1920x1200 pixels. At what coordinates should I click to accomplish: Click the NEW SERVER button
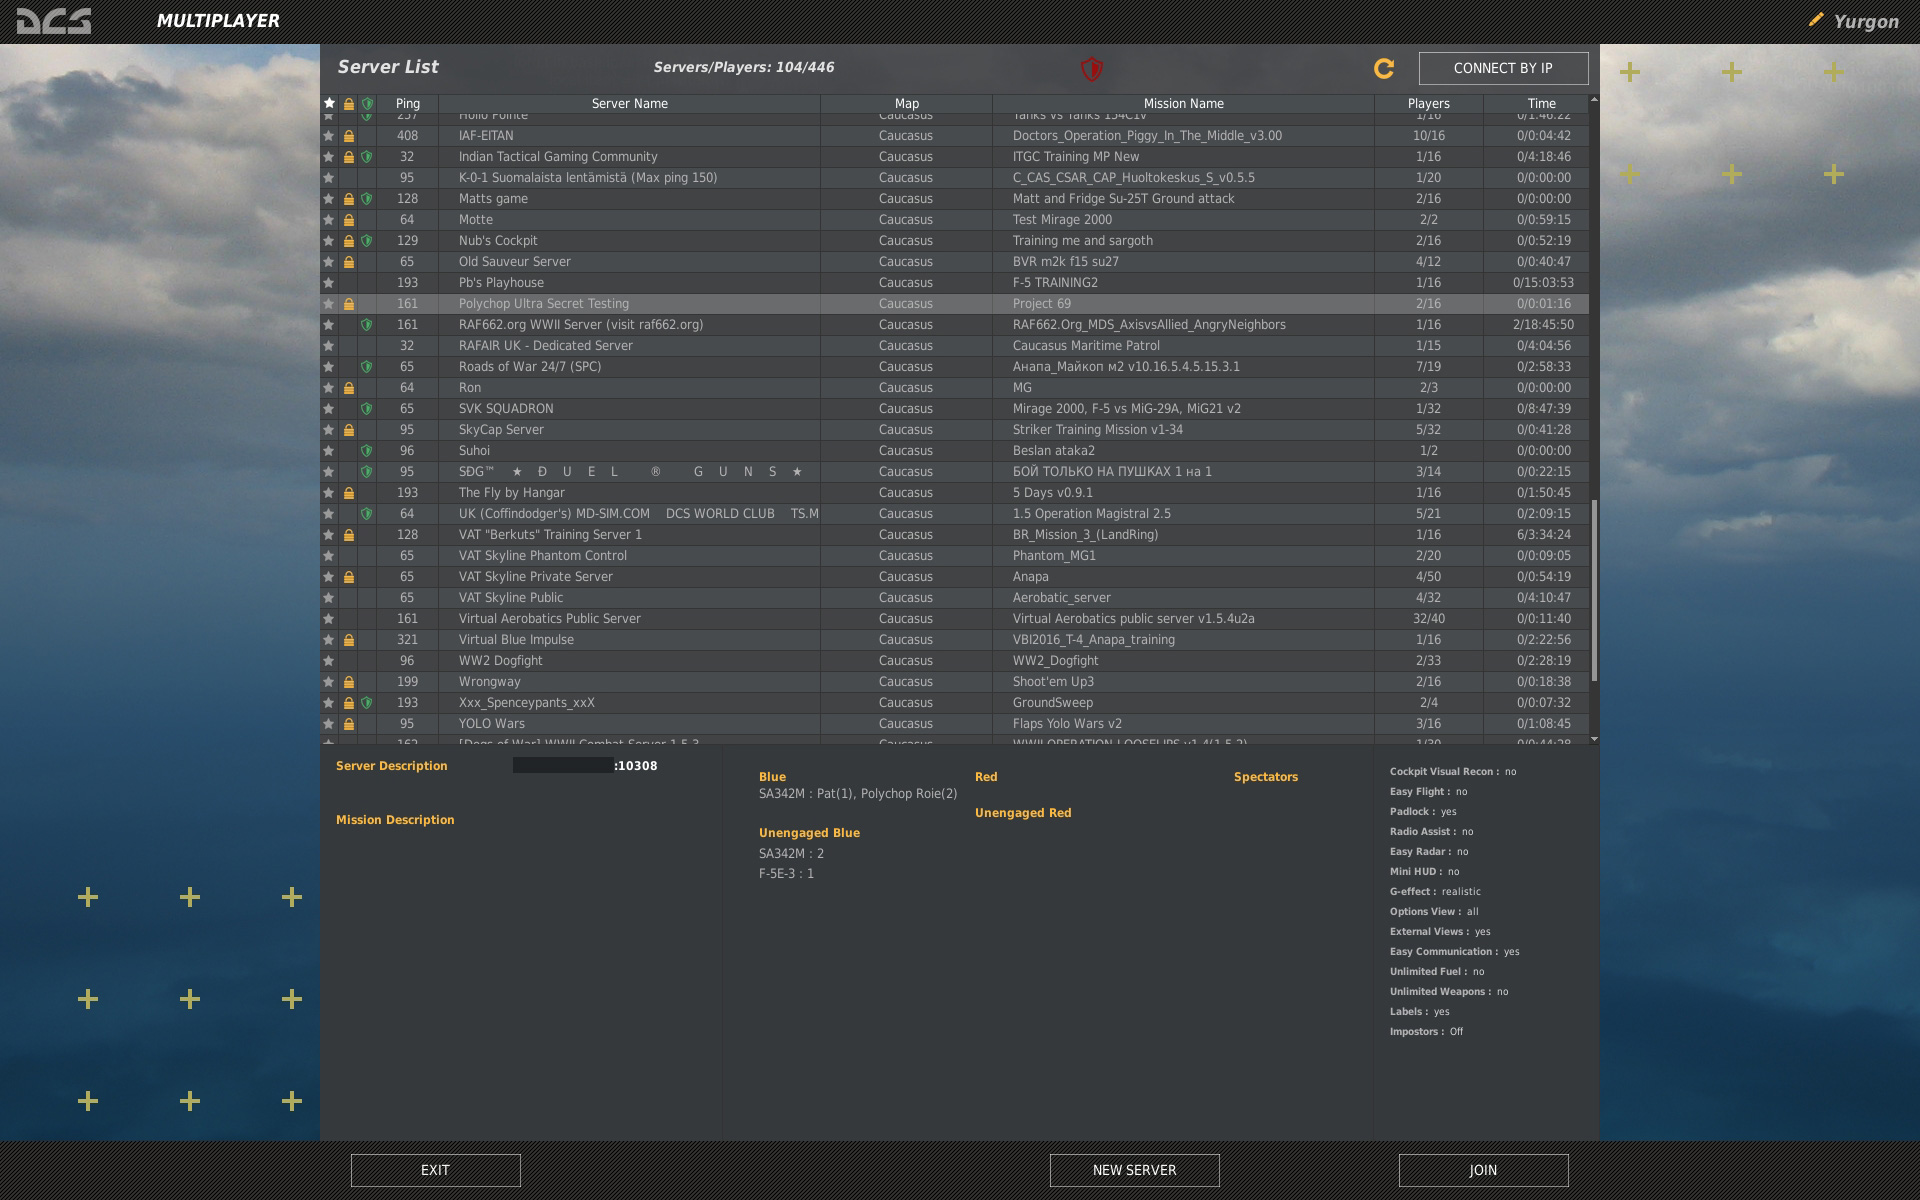pos(1134,1170)
